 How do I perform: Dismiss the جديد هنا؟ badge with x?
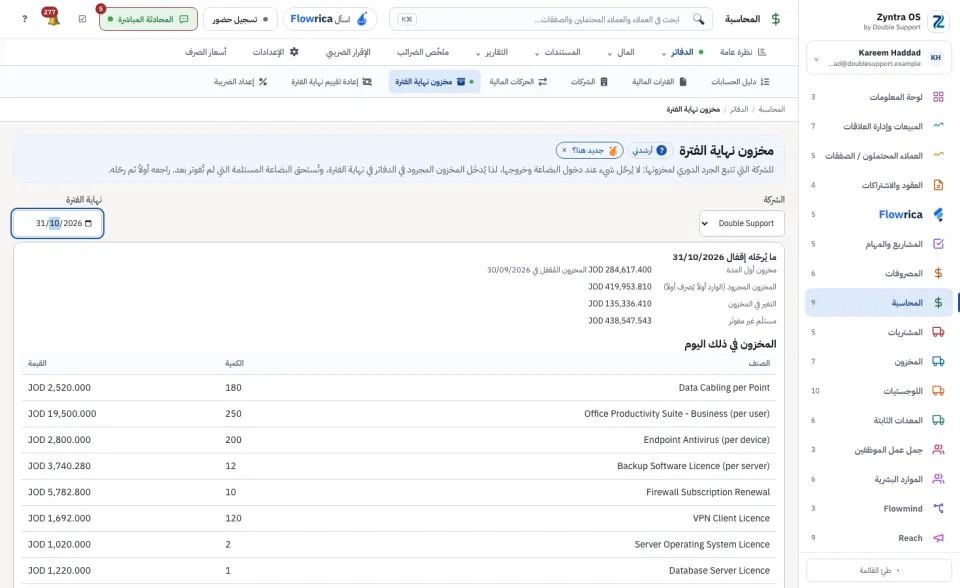564,150
